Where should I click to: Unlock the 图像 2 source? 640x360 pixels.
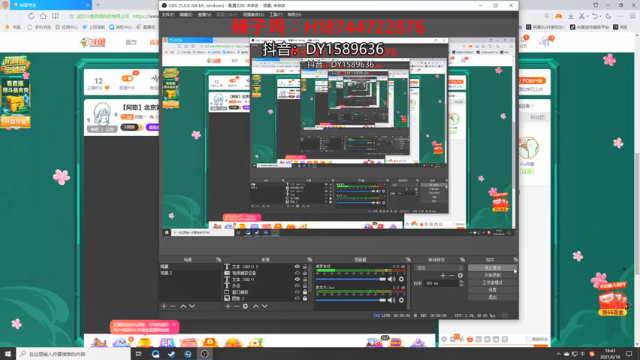tap(305, 298)
